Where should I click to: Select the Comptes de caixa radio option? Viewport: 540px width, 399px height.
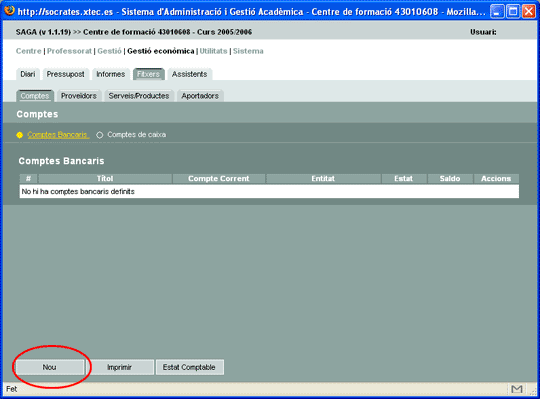[100, 135]
